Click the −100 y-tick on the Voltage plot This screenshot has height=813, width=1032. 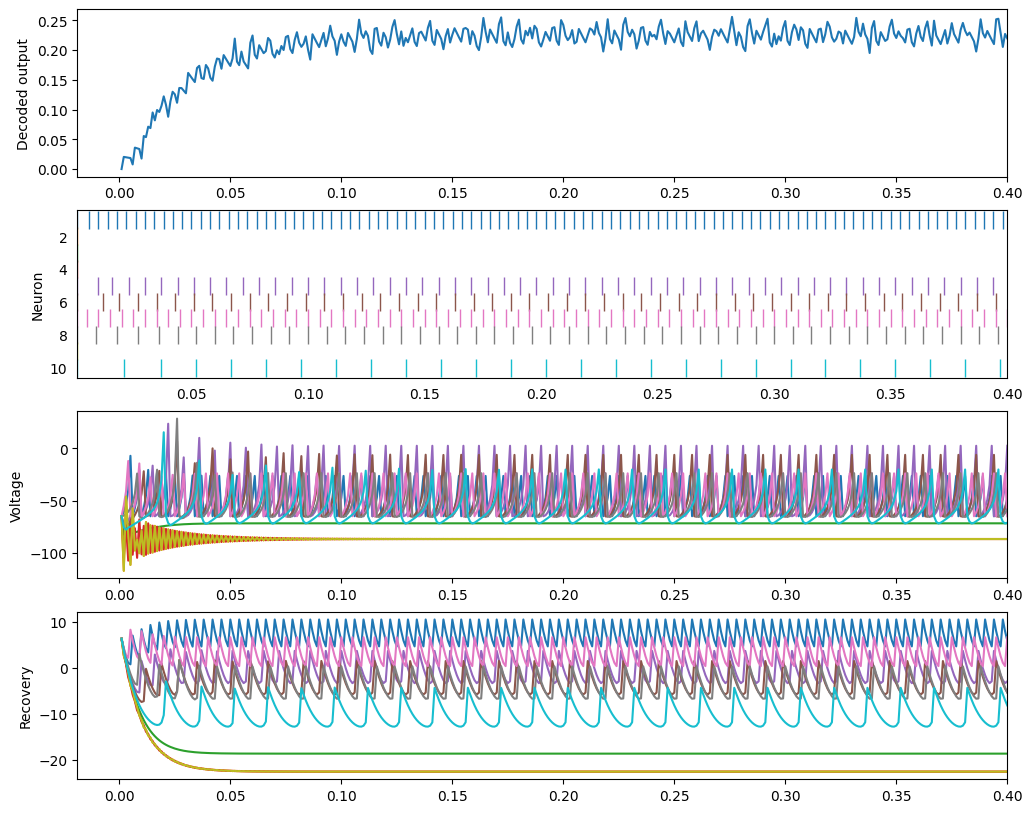(49, 554)
